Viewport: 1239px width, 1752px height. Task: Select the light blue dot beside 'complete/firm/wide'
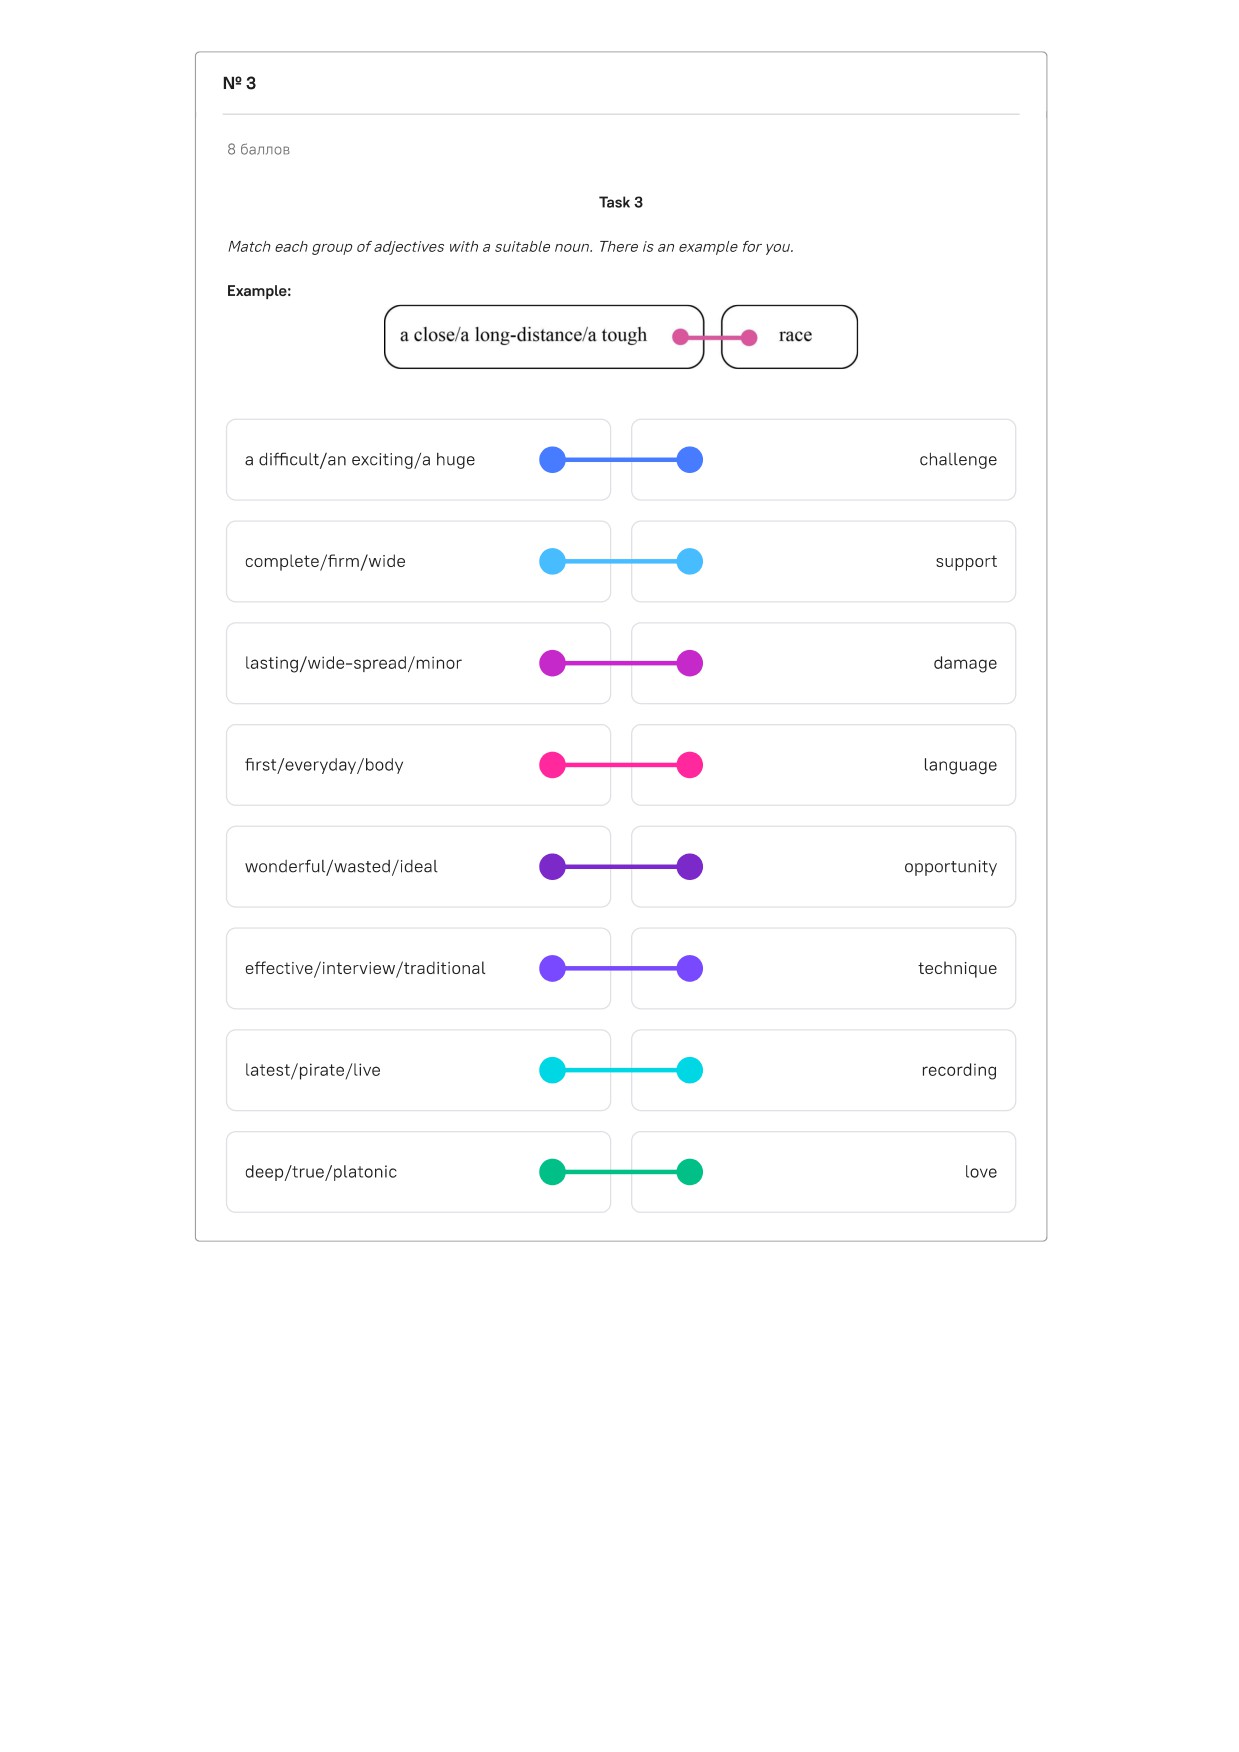point(552,561)
